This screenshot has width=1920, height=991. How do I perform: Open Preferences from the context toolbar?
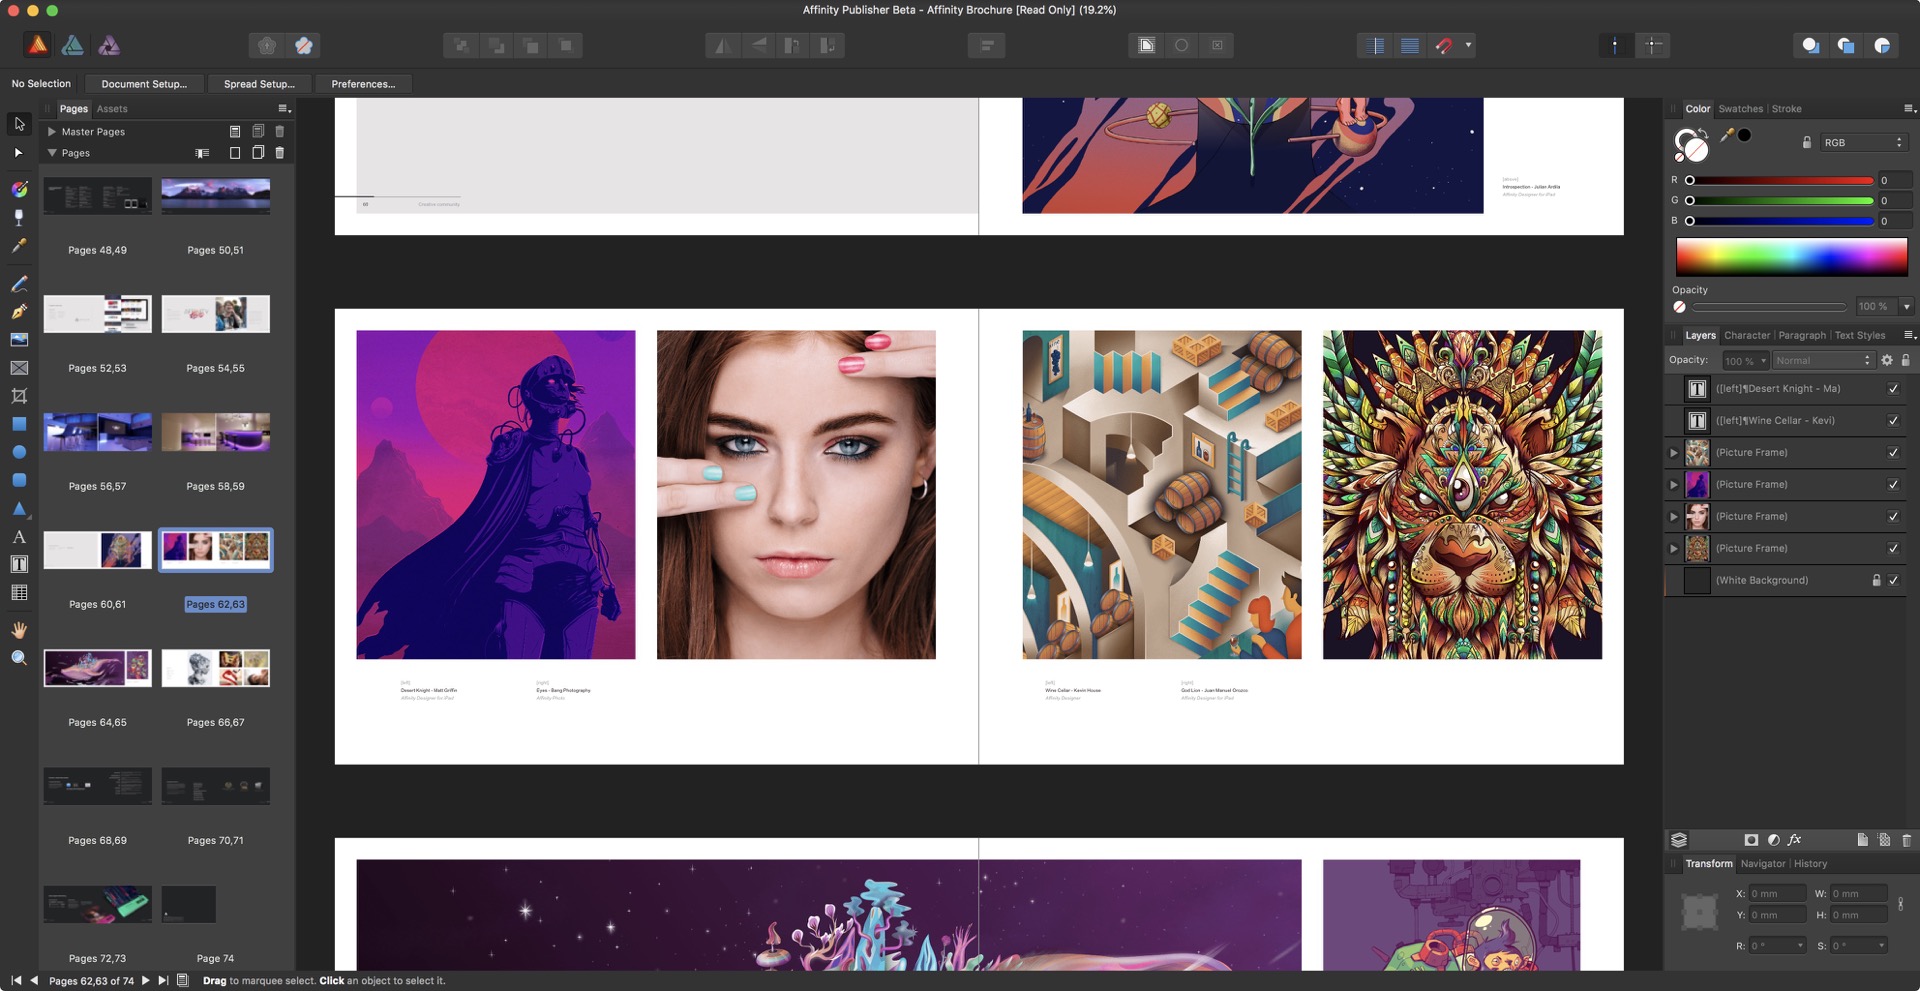(363, 84)
